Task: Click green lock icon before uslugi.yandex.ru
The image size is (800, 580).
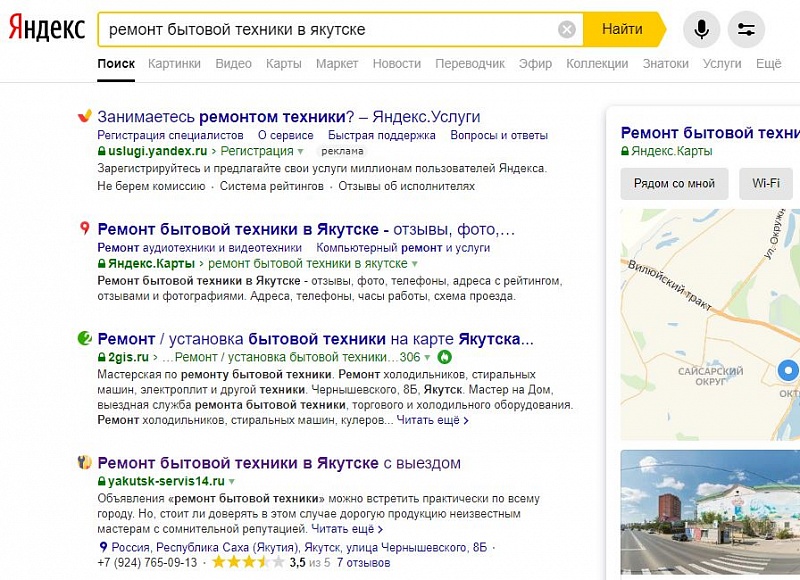Action: [102, 151]
